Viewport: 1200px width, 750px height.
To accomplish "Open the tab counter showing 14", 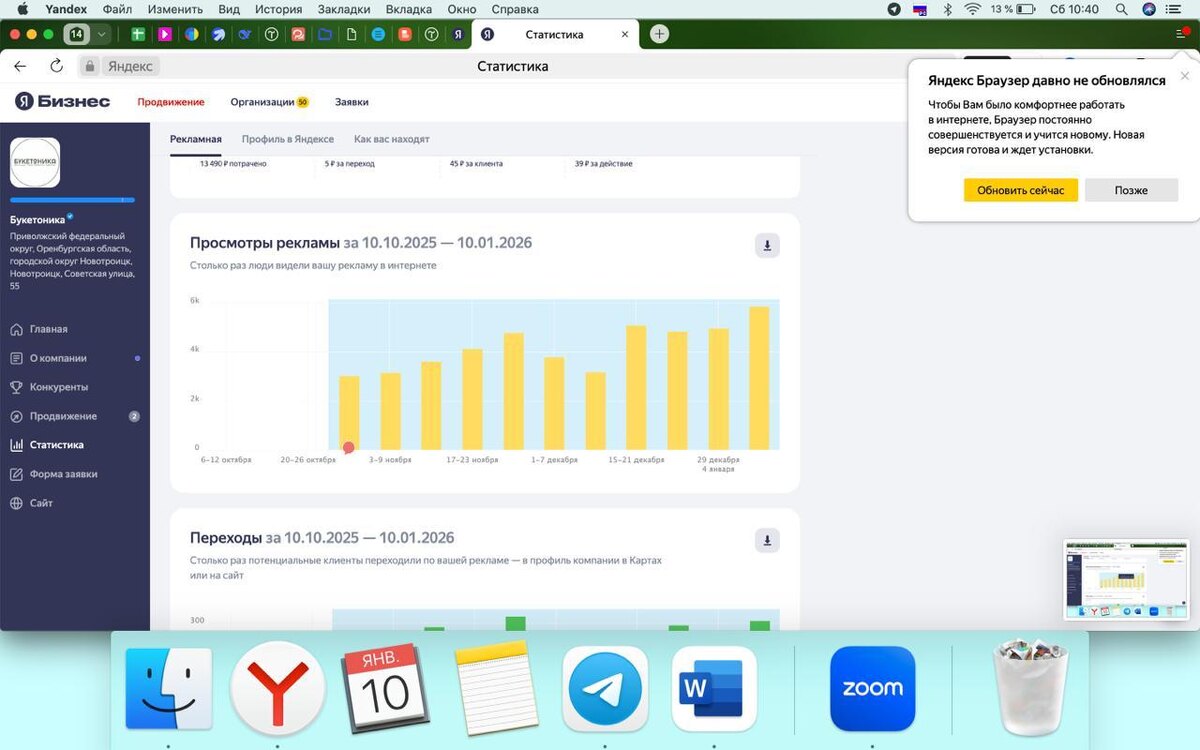I will pos(76,34).
